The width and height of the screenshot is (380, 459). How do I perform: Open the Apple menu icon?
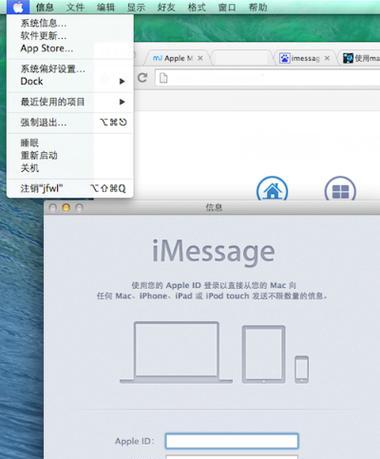tap(18, 7)
